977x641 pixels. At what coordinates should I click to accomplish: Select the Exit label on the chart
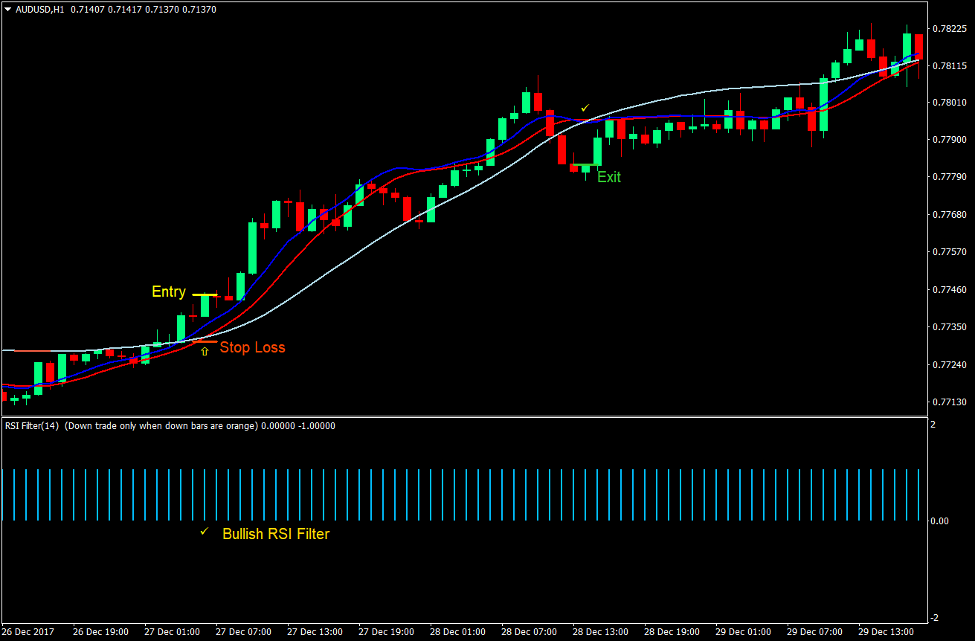(x=610, y=177)
